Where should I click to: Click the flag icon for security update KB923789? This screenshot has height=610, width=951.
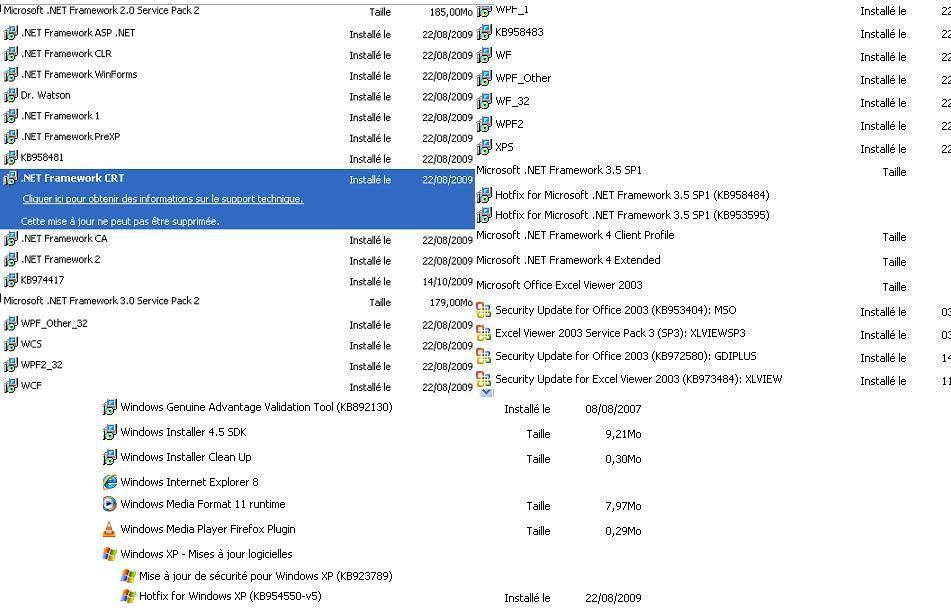[x=128, y=576]
